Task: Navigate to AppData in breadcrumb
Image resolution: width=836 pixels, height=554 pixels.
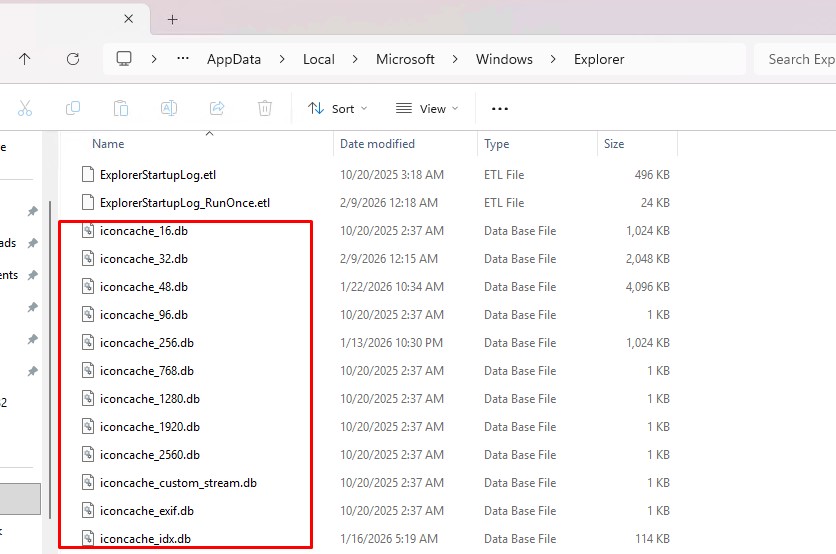Action: [234, 59]
